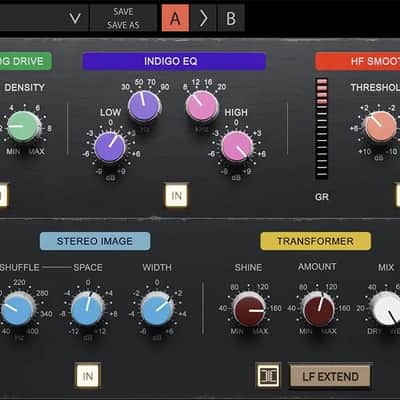Viewport: 400px width, 400px height.
Task: Click the GR gain reduction meter
Action: coord(322,128)
